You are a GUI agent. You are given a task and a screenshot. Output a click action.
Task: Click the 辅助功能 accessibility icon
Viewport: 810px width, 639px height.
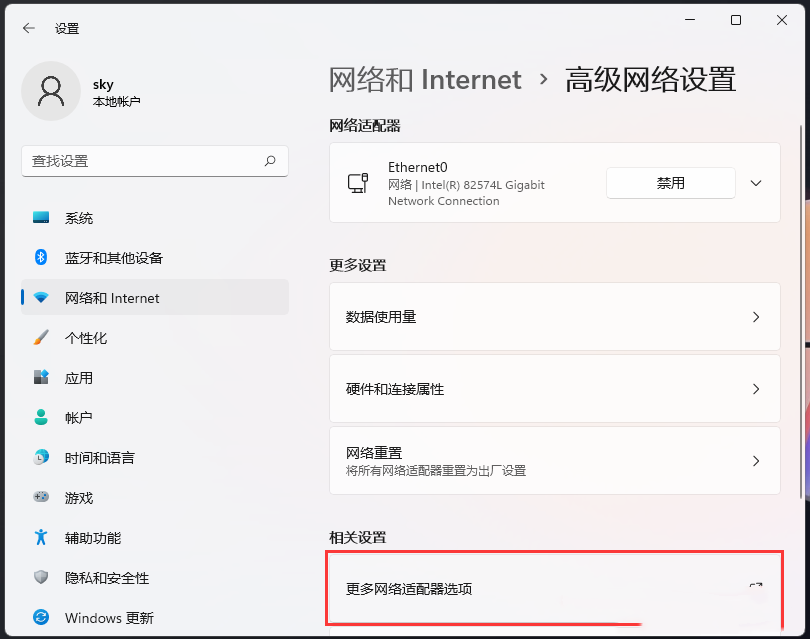[x=40, y=538]
